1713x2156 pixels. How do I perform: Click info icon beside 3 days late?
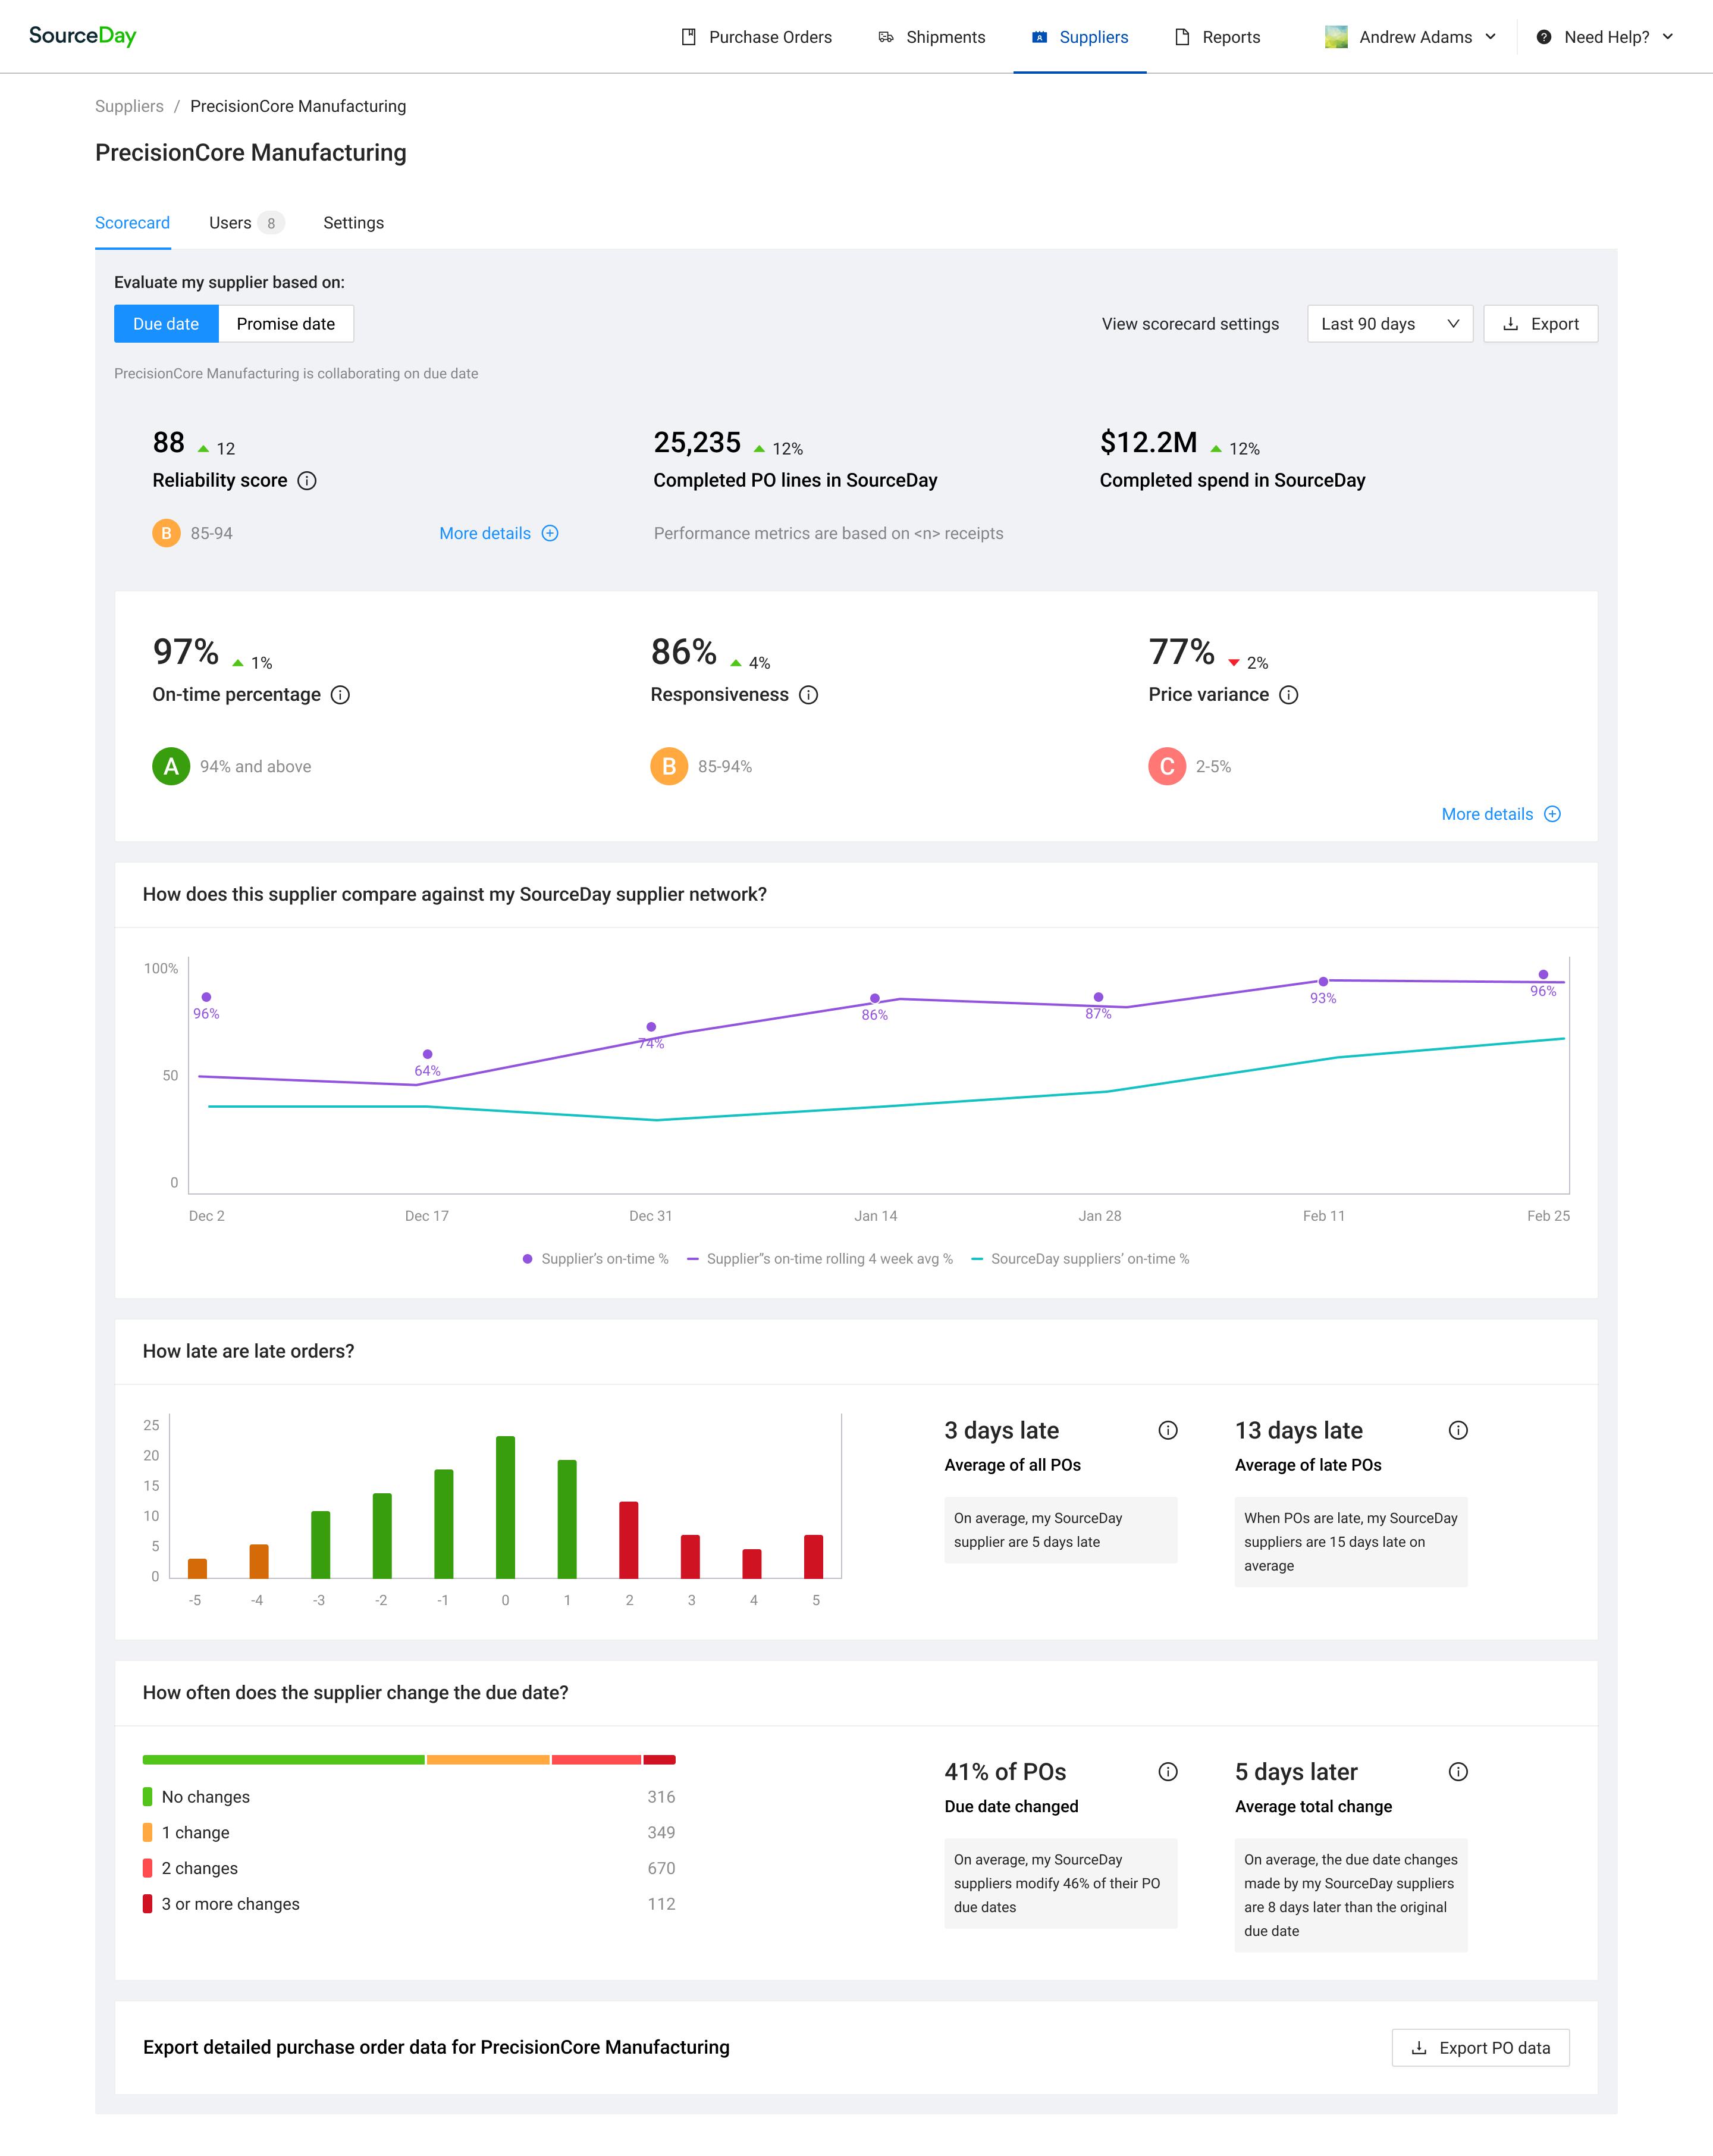click(x=1167, y=1430)
